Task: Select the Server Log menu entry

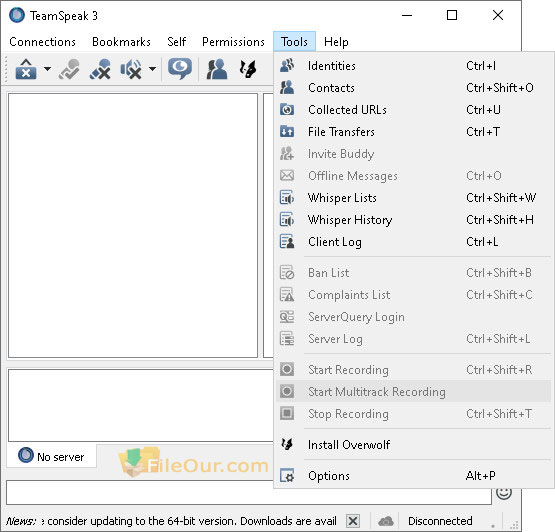Action: [x=413, y=339]
